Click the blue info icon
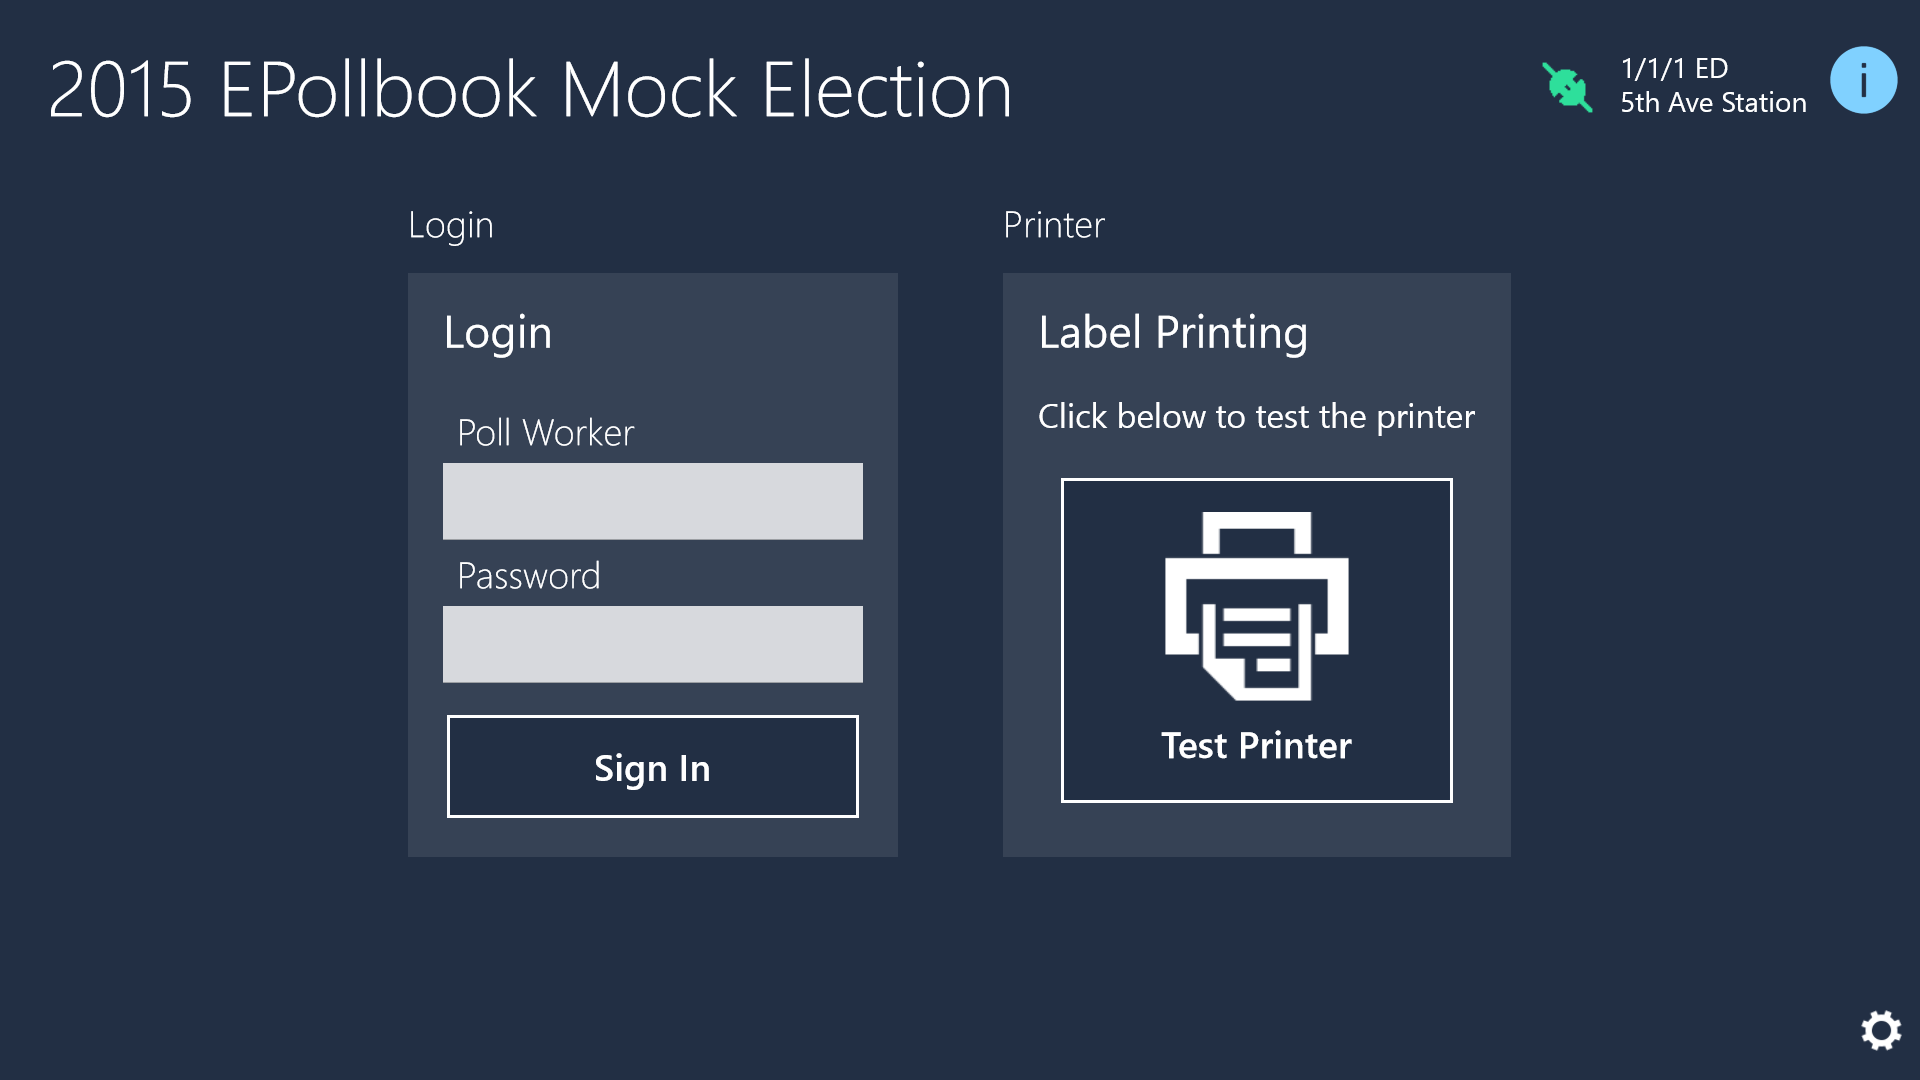1920x1080 pixels. [x=1863, y=80]
